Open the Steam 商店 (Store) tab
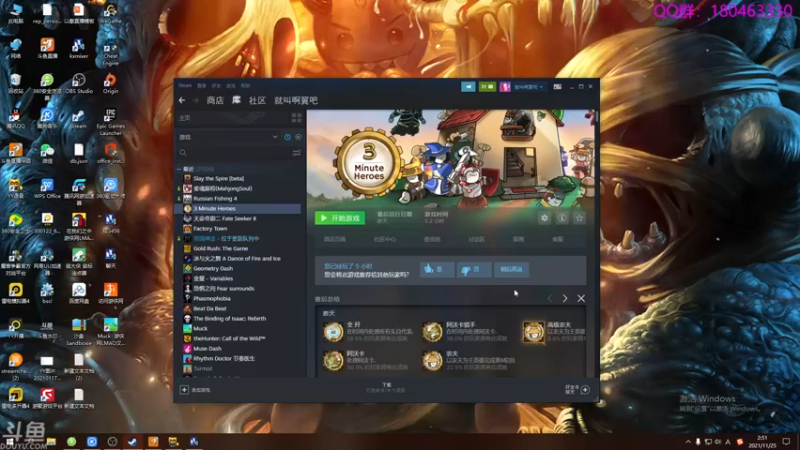Screen dimensions: 800x450 tap(215, 101)
